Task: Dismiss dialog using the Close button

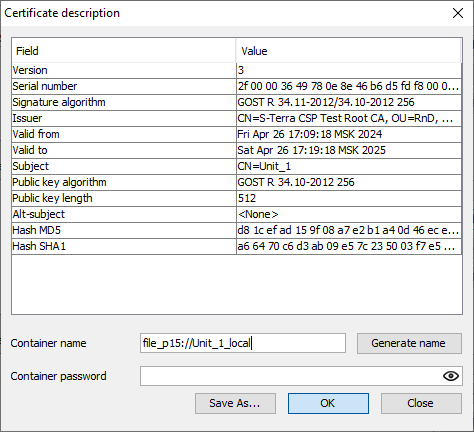Action: click(x=421, y=403)
